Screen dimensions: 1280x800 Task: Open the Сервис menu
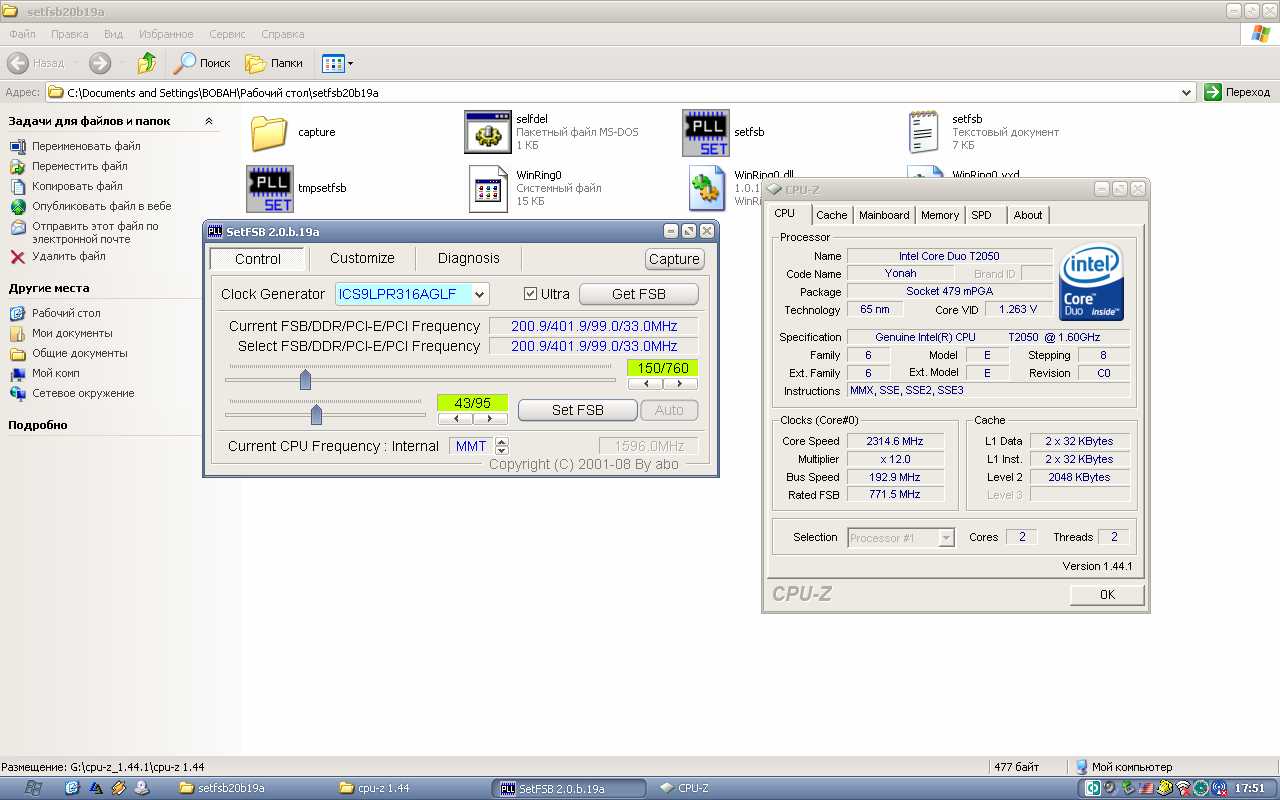(x=228, y=34)
